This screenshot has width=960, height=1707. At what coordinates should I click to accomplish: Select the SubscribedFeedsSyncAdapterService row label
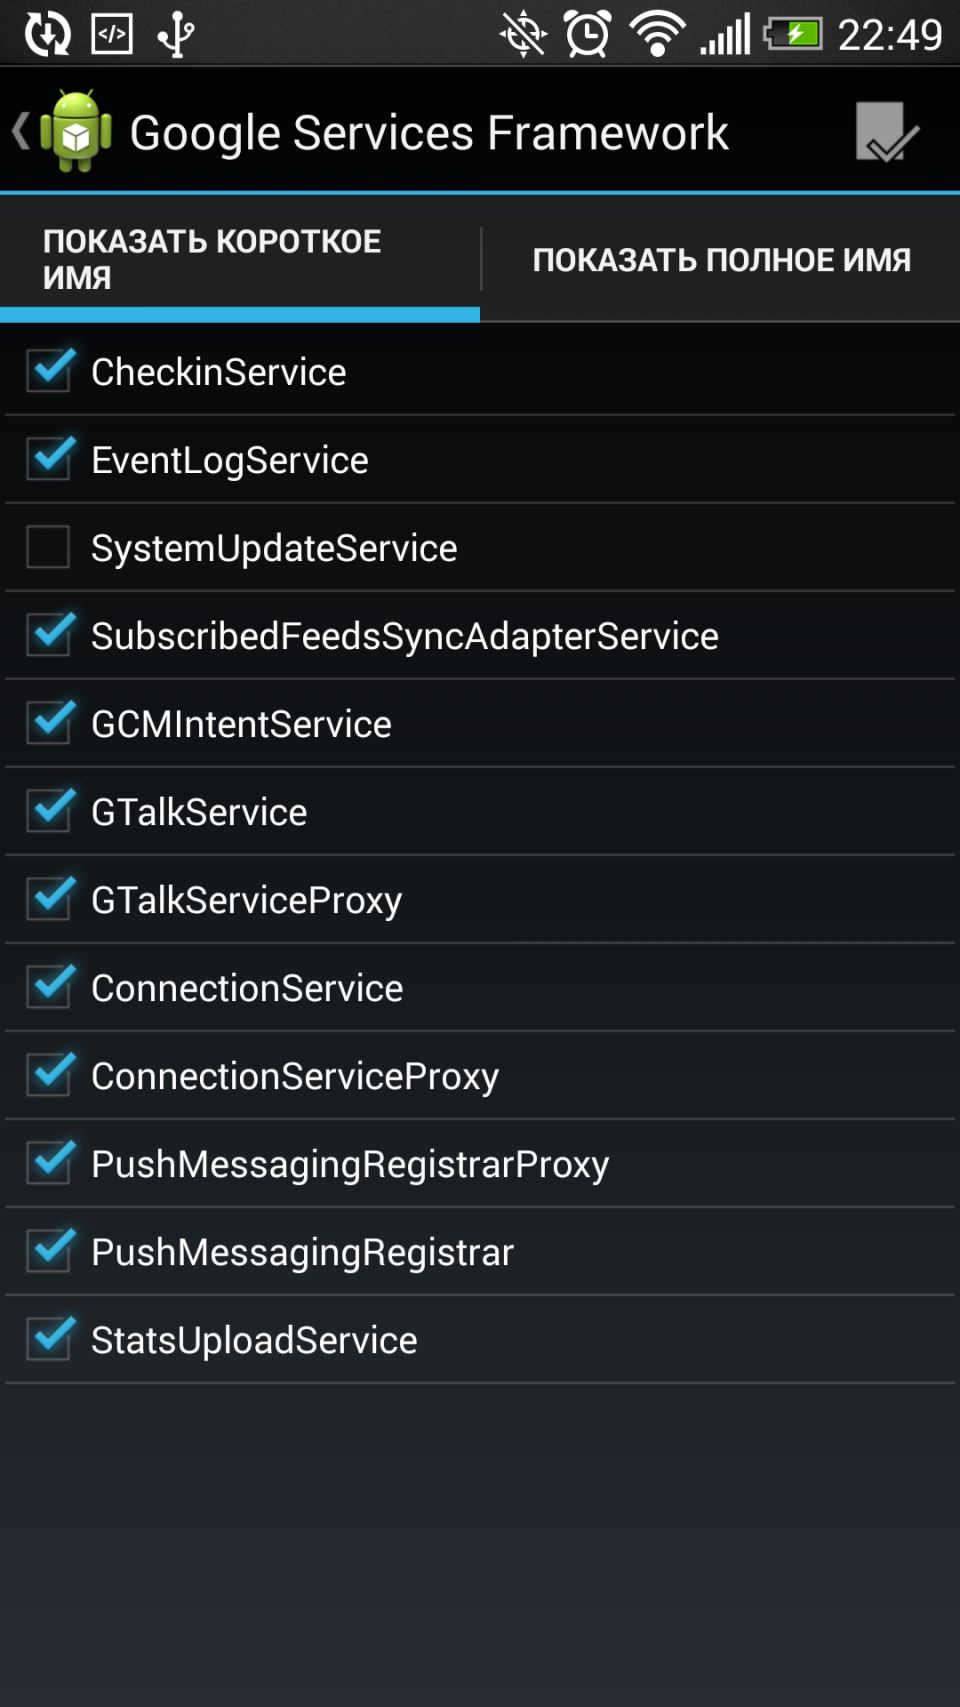404,636
